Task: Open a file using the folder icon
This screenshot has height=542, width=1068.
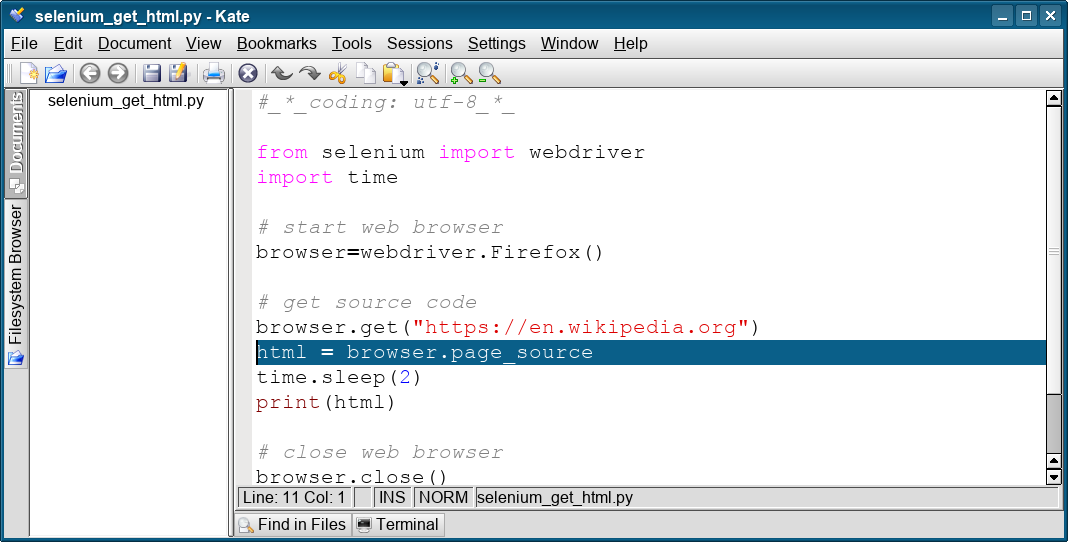Action: coord(56,73)
